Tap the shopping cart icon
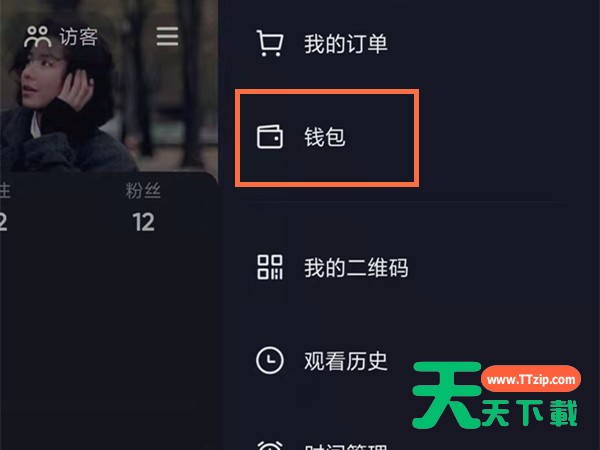600x450 pixels. click(x=270, y=43)
